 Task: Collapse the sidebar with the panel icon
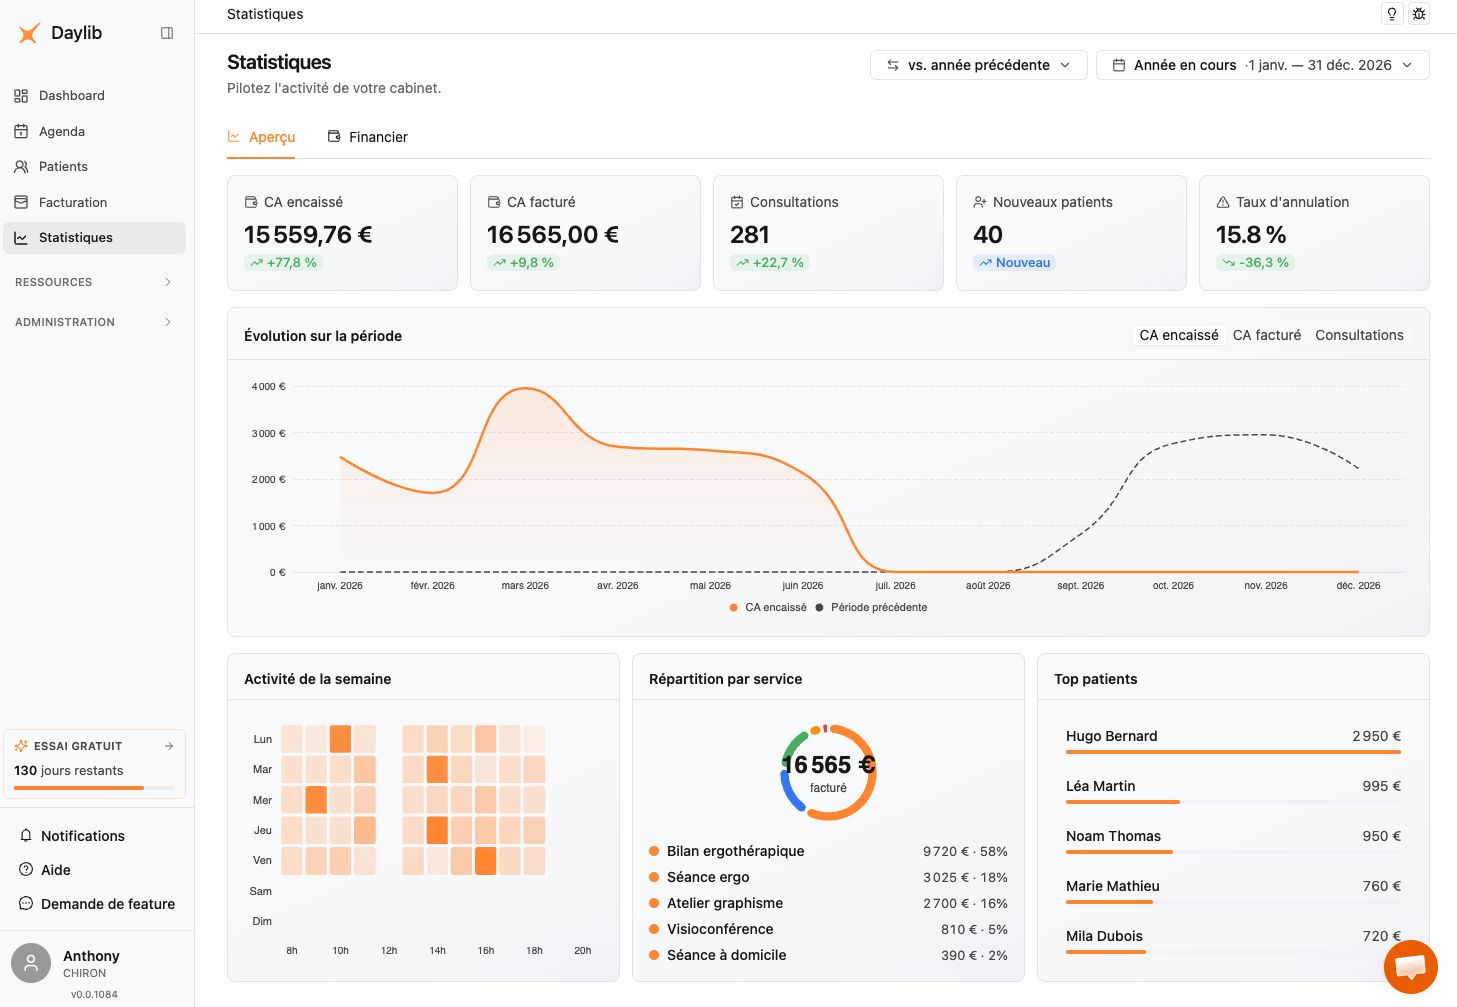167,33
